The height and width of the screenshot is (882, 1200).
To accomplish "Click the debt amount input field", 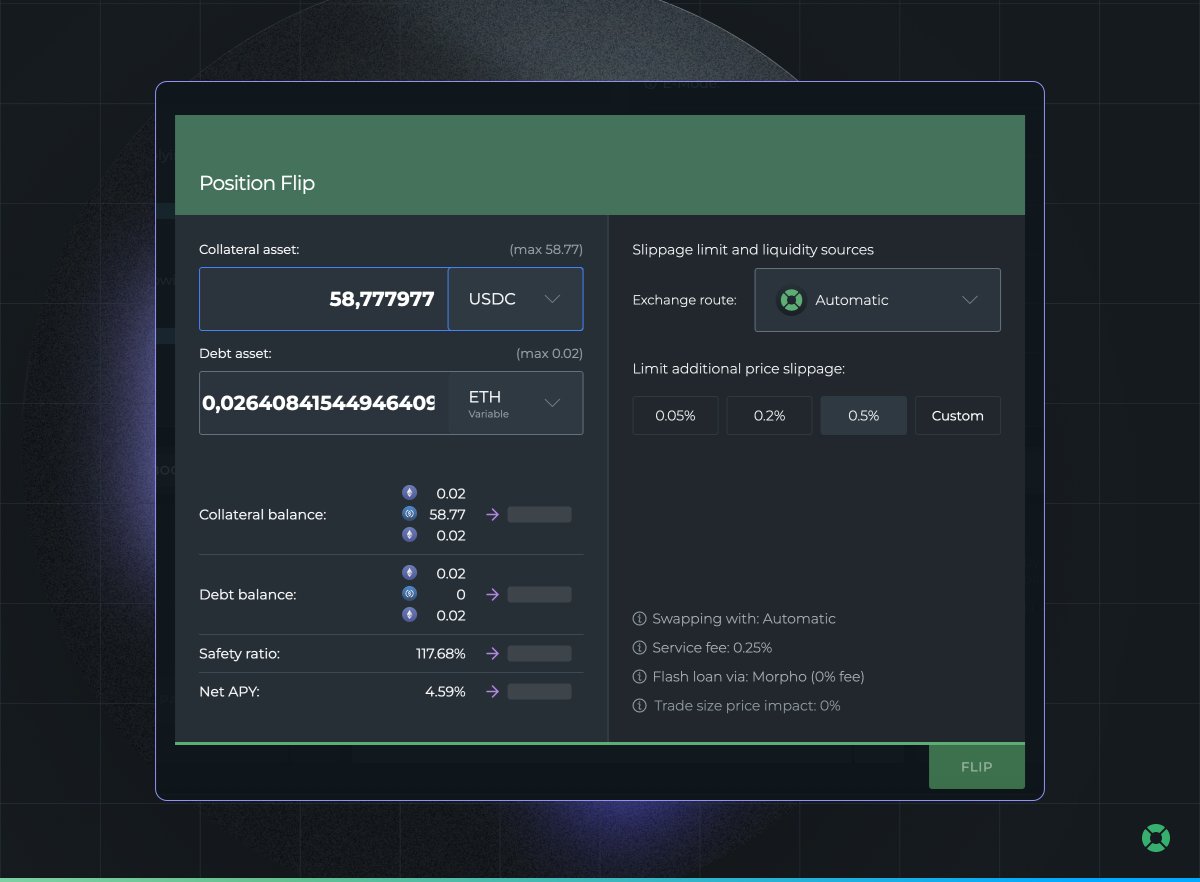I will pyautogui.click(x=324, y=403).
